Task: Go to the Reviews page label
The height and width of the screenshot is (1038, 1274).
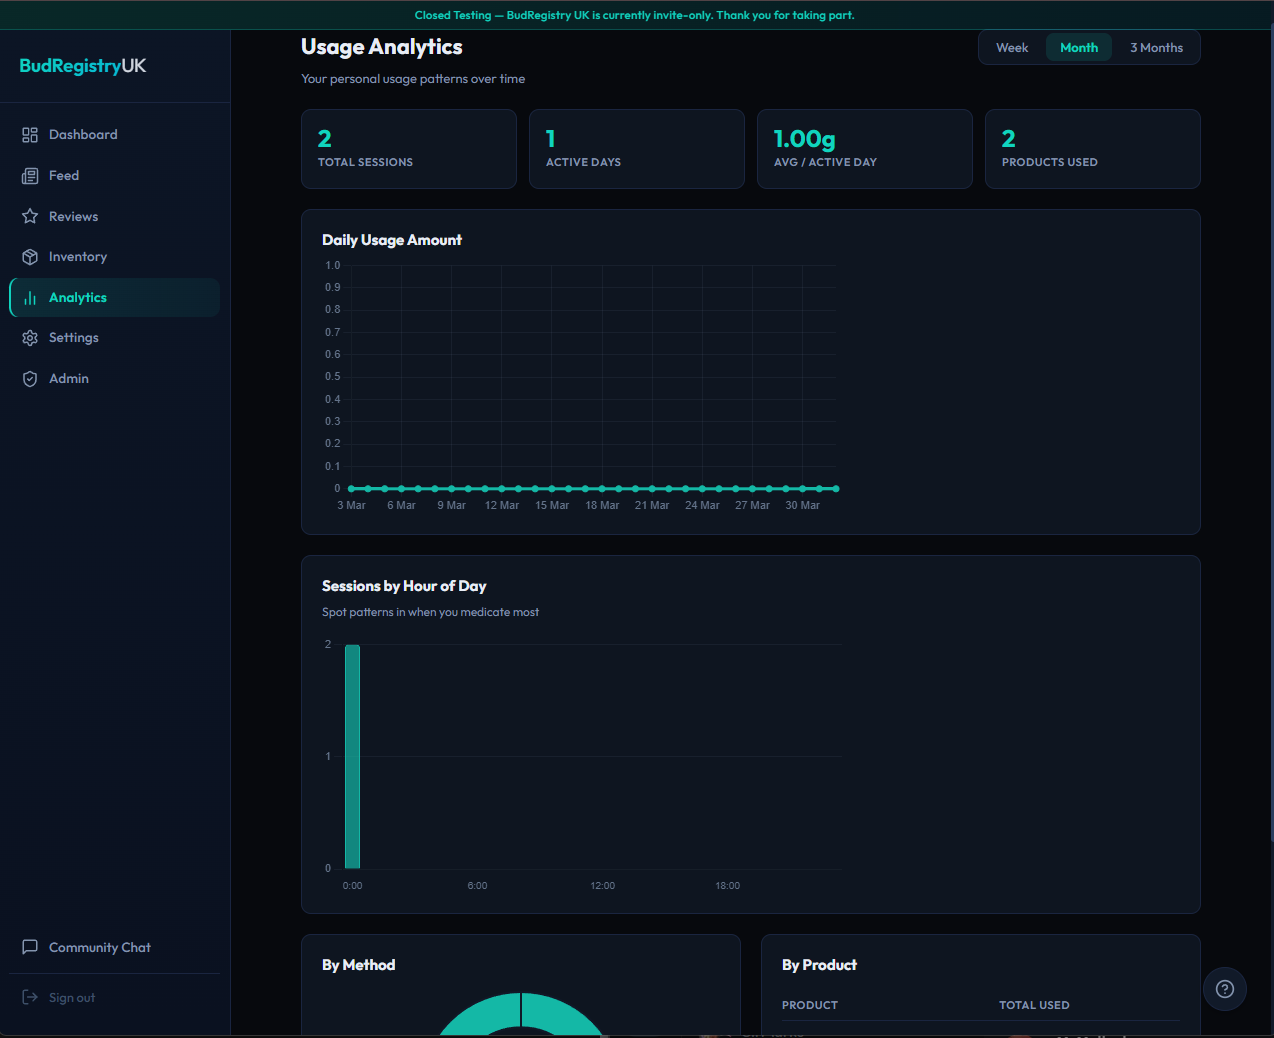Action: coord(73,217)
